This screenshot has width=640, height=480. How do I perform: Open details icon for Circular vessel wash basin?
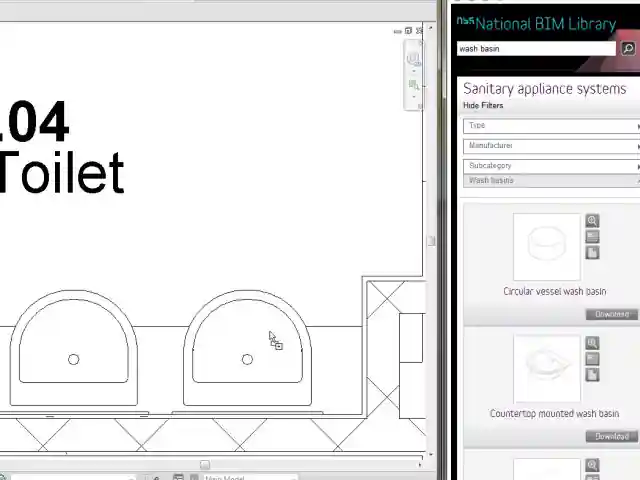click(x=592, y=237)
